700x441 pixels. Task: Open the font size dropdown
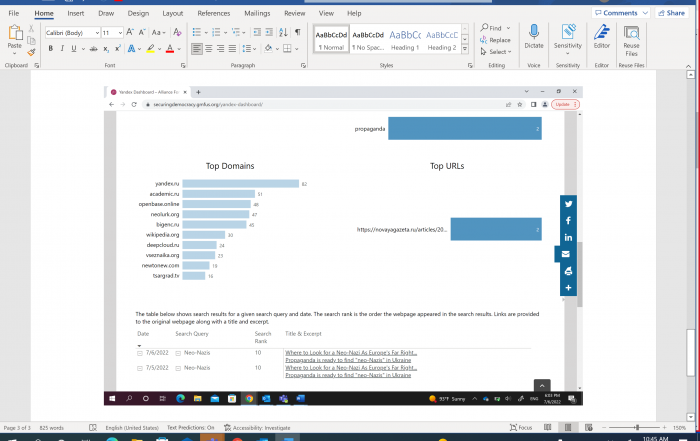[x=120, y=33]
